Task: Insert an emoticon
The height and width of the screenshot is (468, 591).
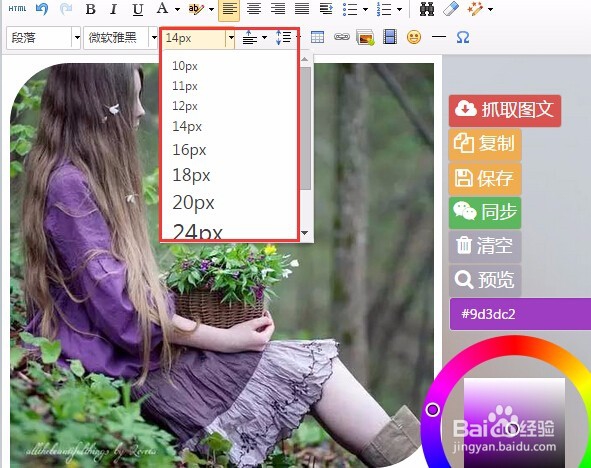Action: point(414,37)
